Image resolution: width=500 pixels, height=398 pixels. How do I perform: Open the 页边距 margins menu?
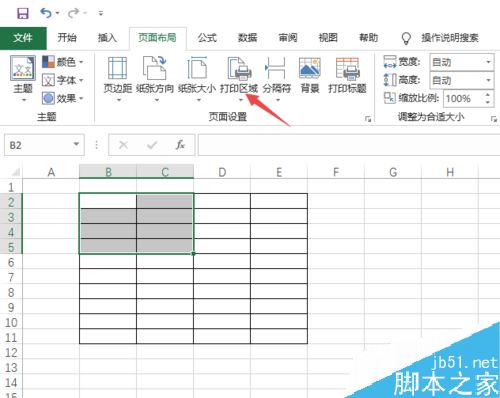pyautogui.click(x=118, y=79)
